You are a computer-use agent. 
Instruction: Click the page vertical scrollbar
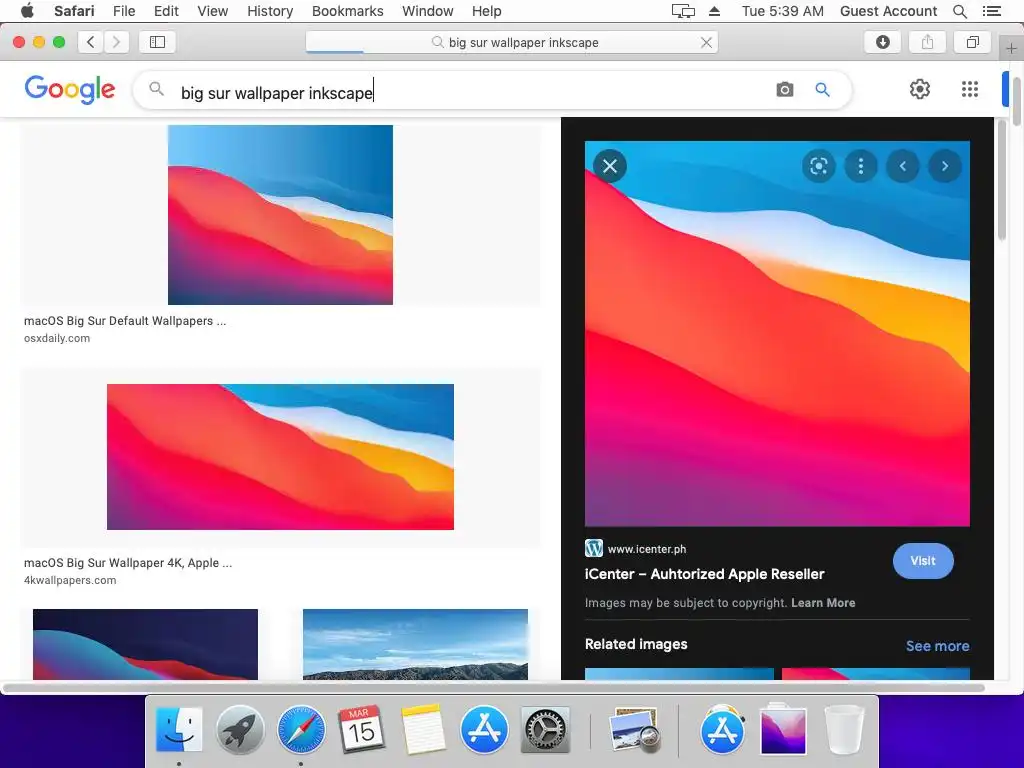(1016, 99)
